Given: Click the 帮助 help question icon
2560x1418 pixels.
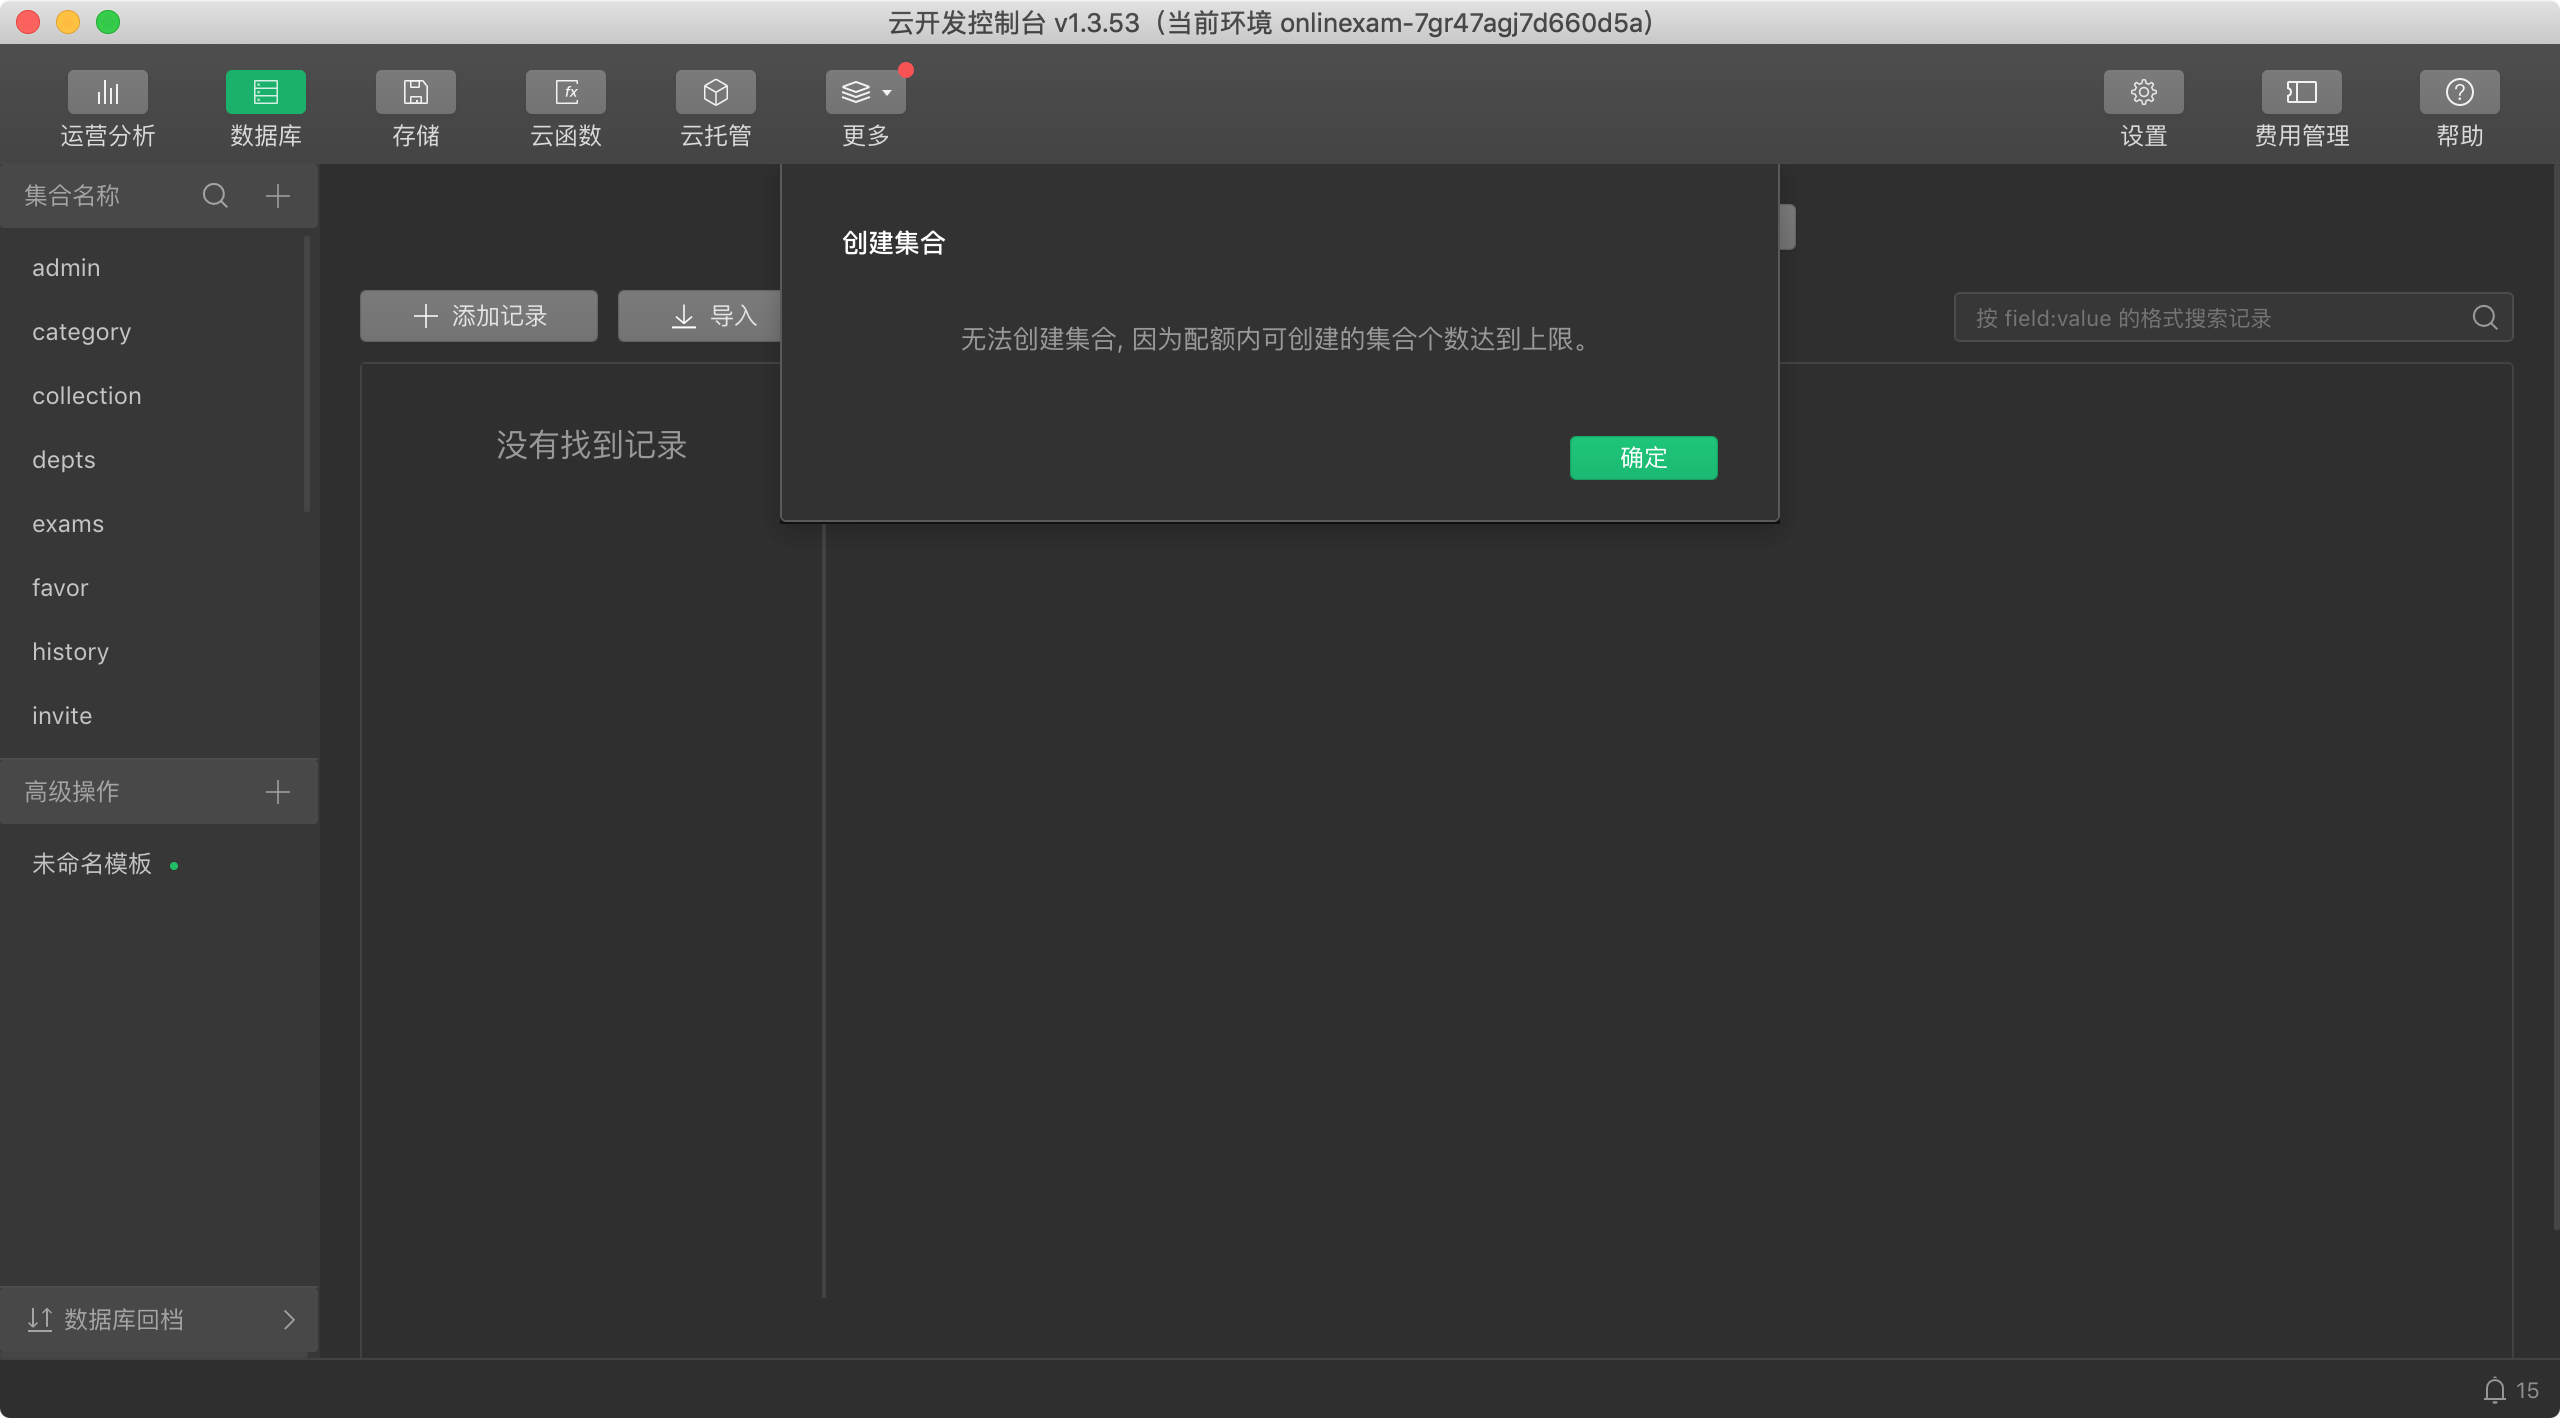Looking at the screenshot, I should 2459,93.
